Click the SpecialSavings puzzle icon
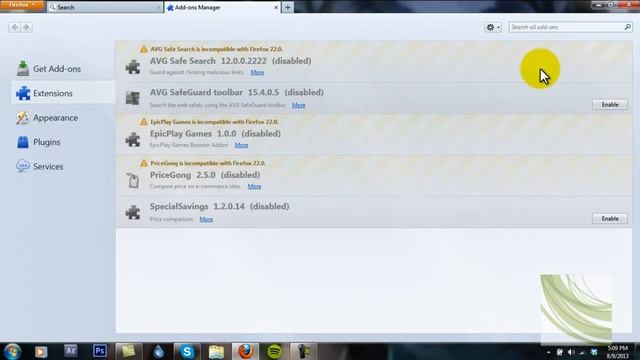This screenshot has height=360, width=640. click(x=133, y=212)
